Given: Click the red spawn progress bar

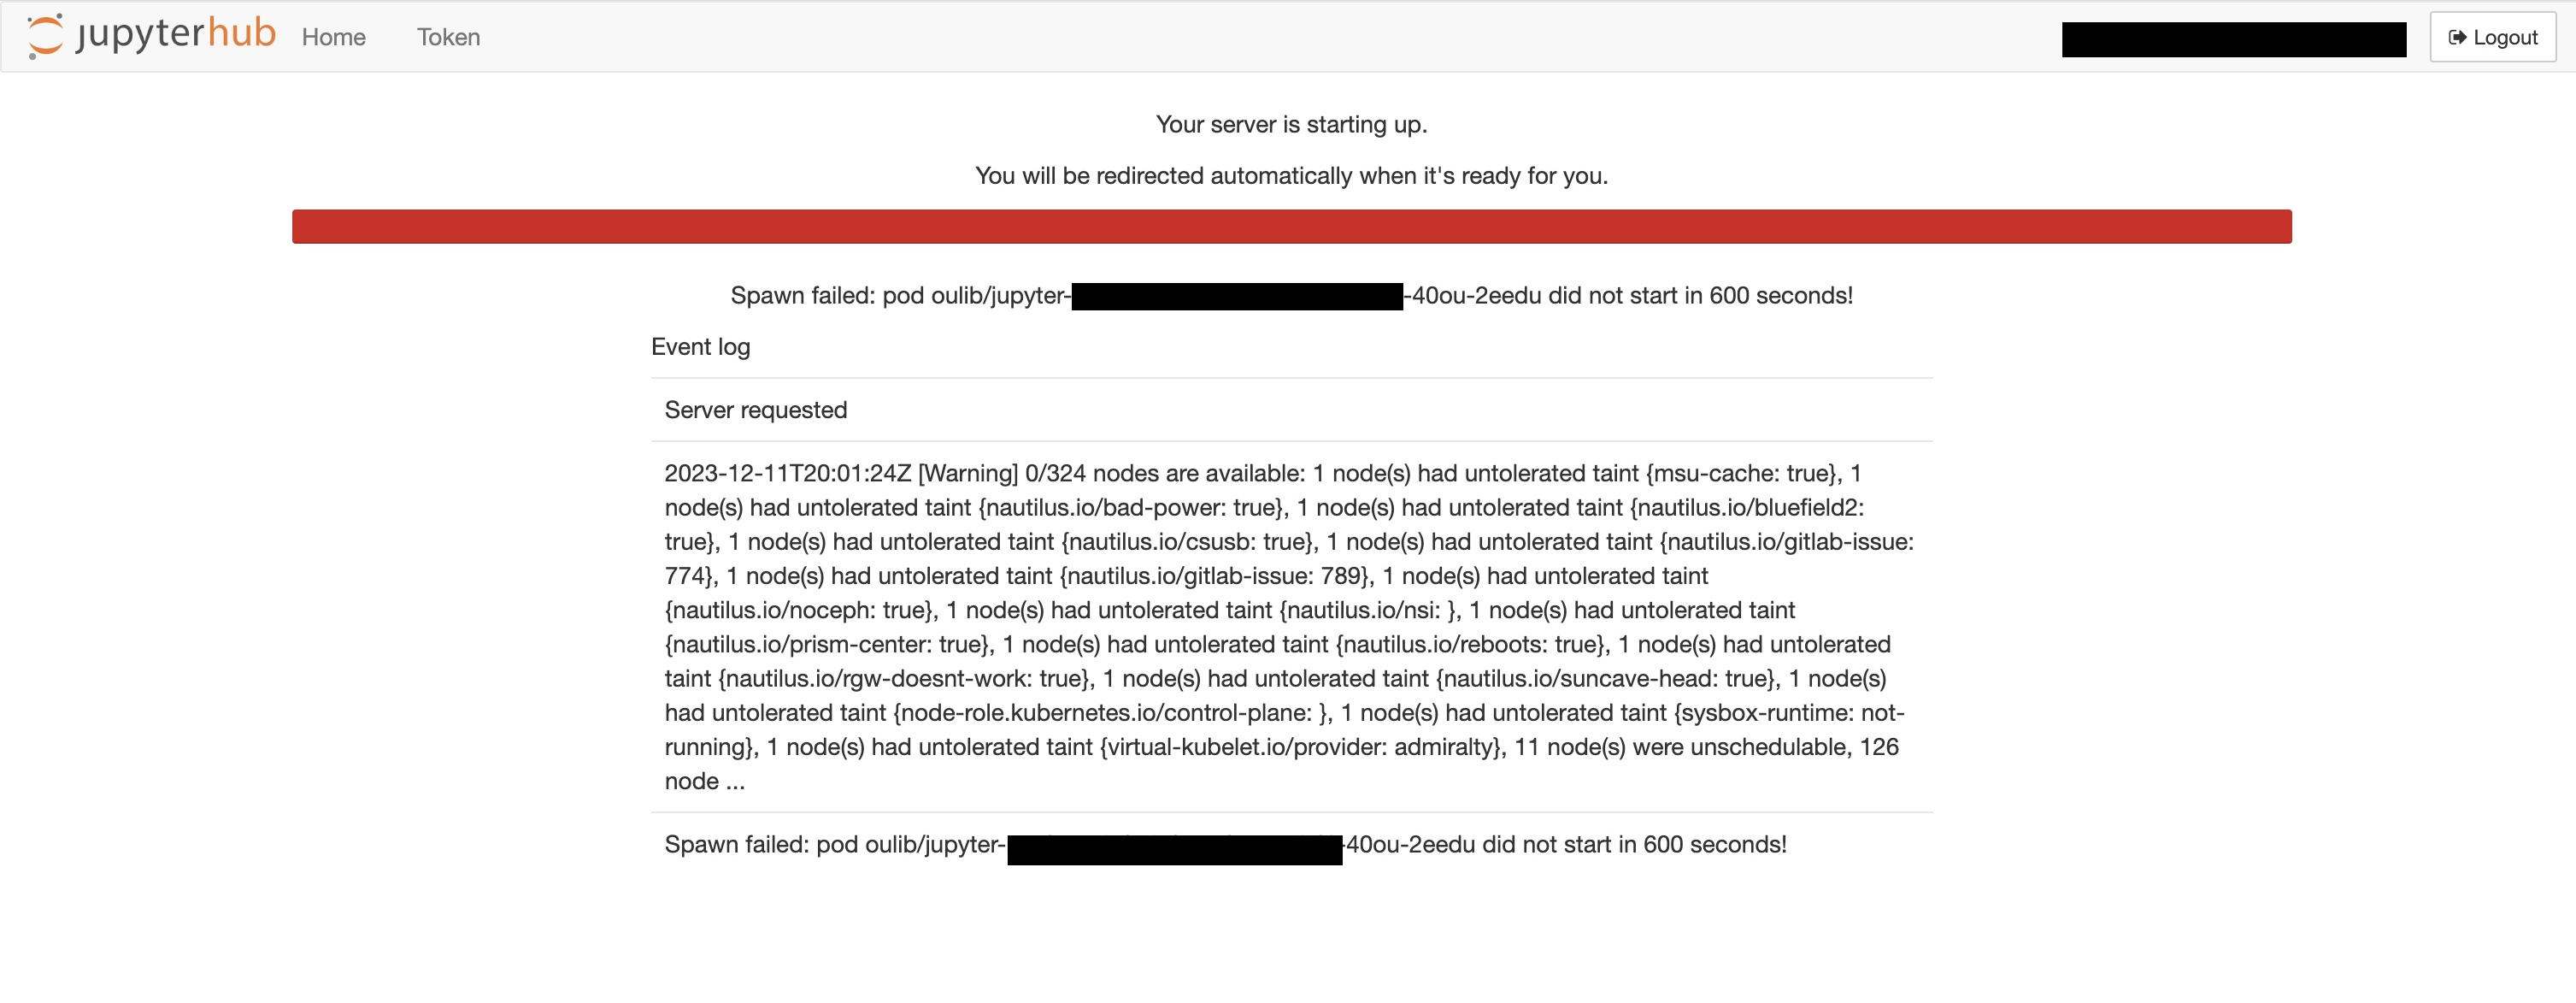Looking at the screenshot, I should coord(1291,226).
